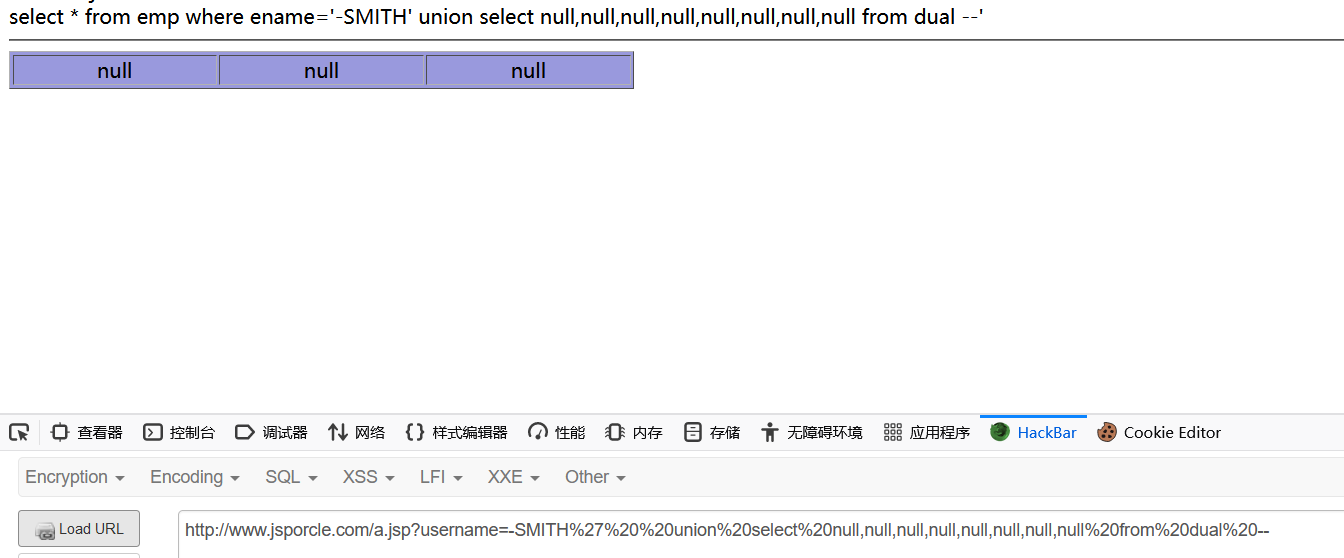Image resolution: width=1344 pixels, height=558 pixels.
Task: Open the Network (网络) panel
Action: point(356,433)
